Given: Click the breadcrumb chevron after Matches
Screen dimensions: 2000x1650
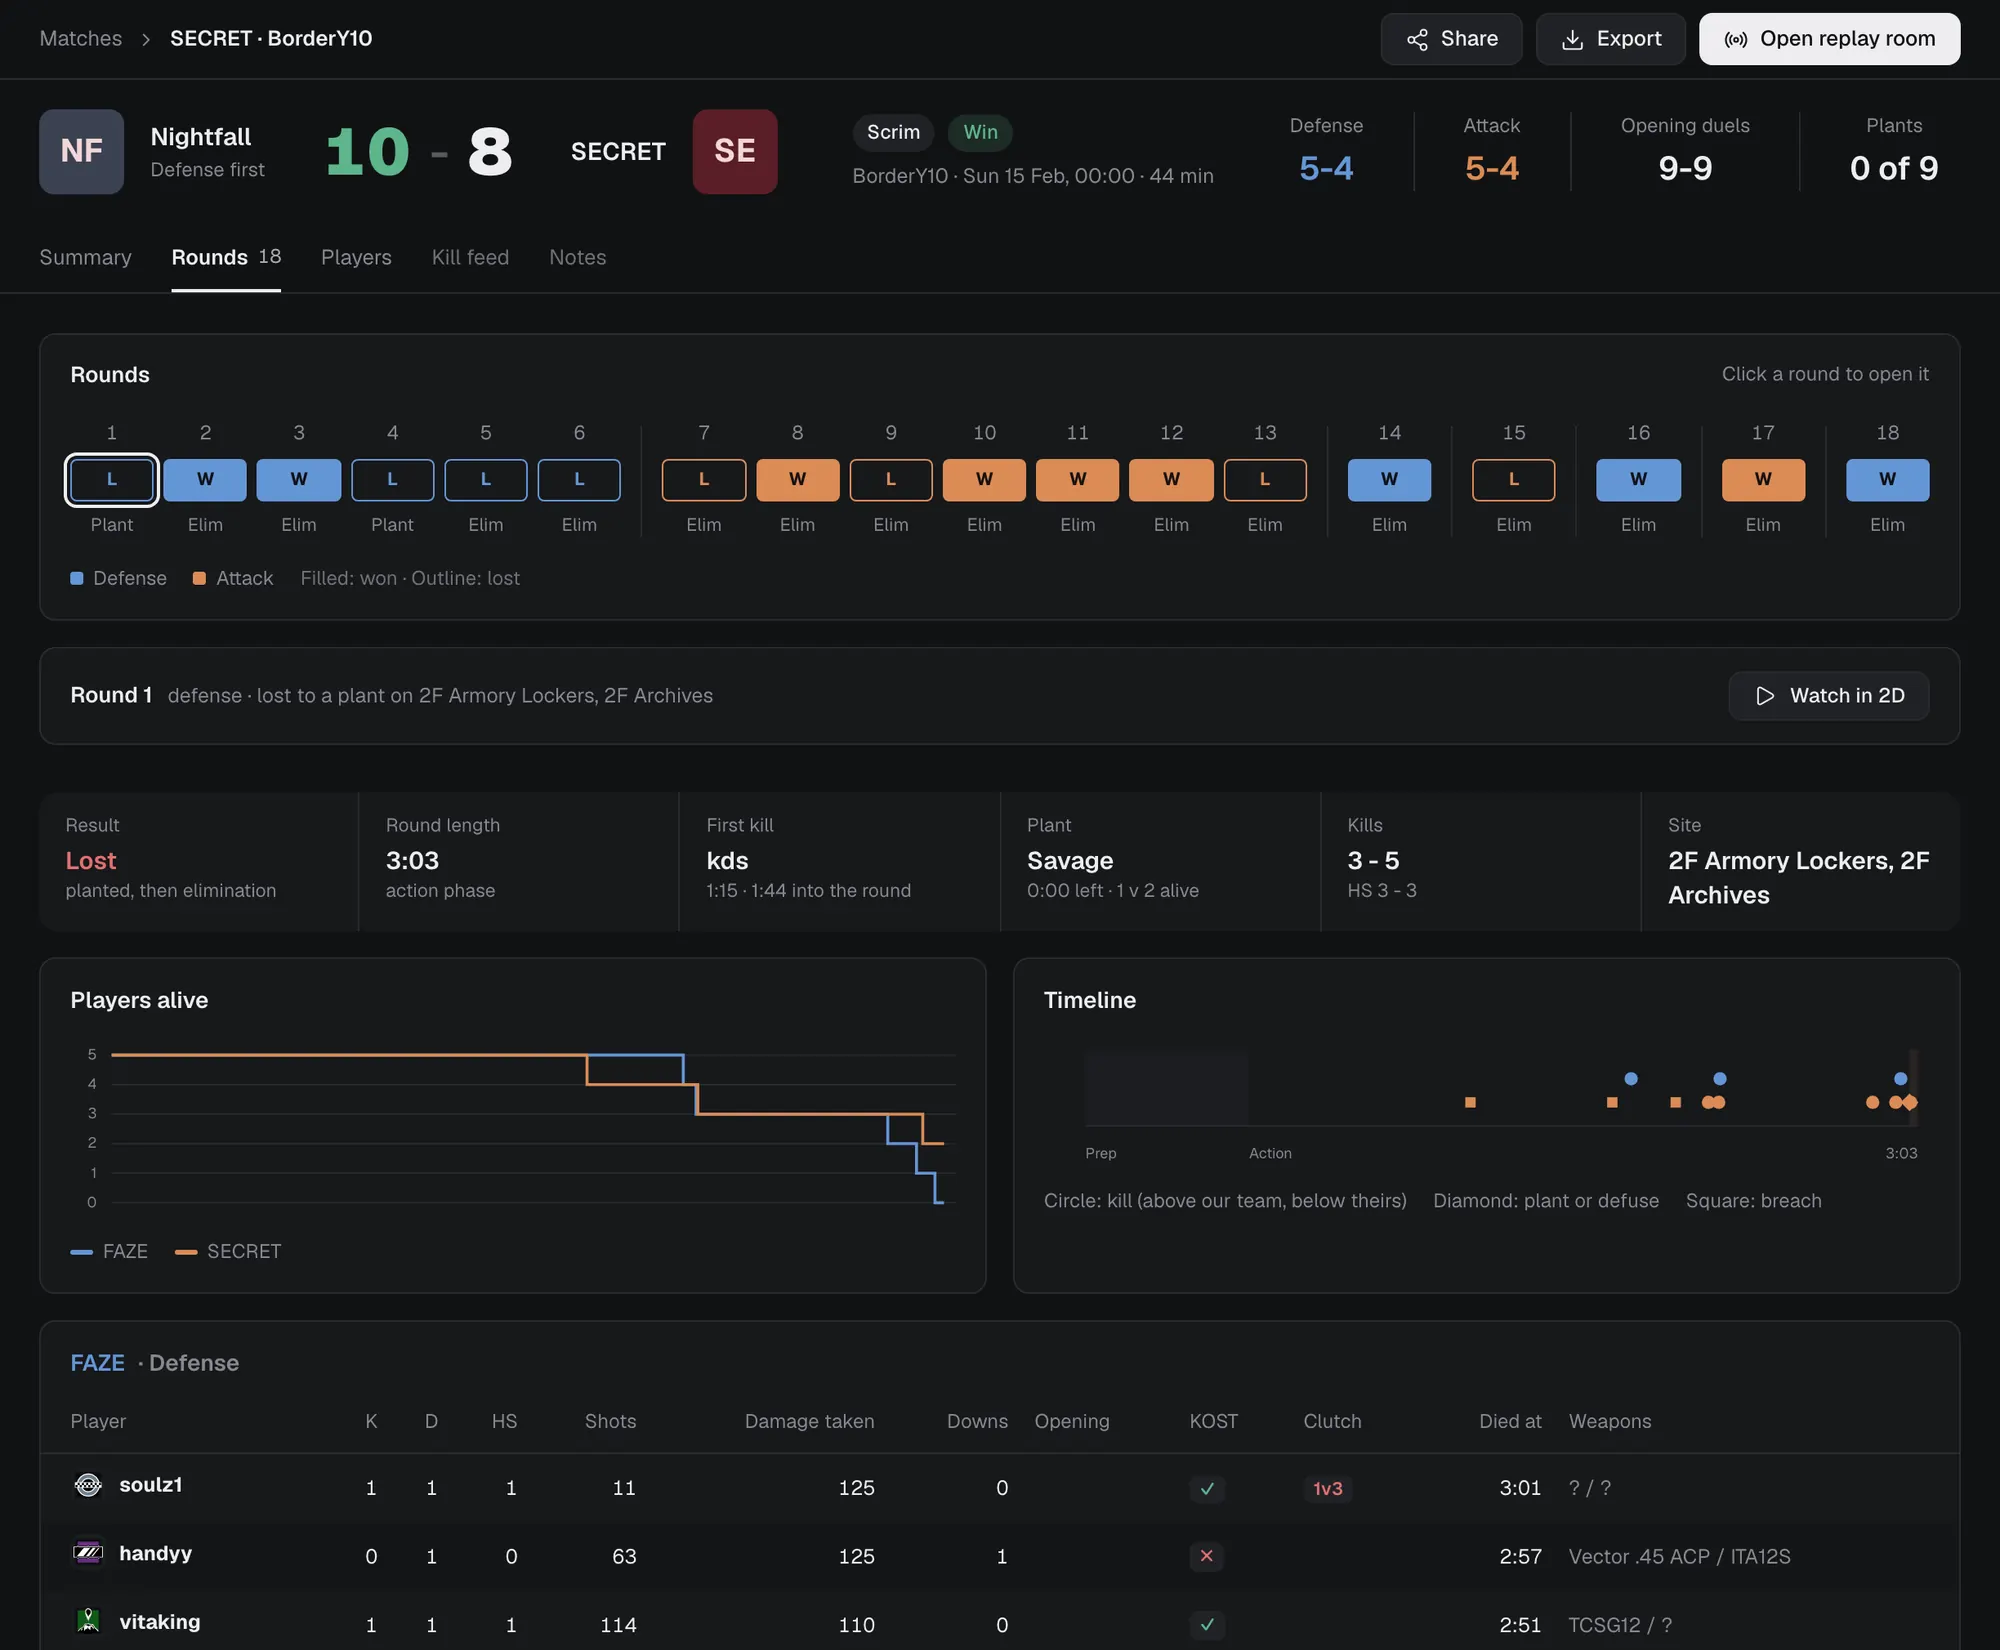Looking at the screenshot, I should pos(146,39).
